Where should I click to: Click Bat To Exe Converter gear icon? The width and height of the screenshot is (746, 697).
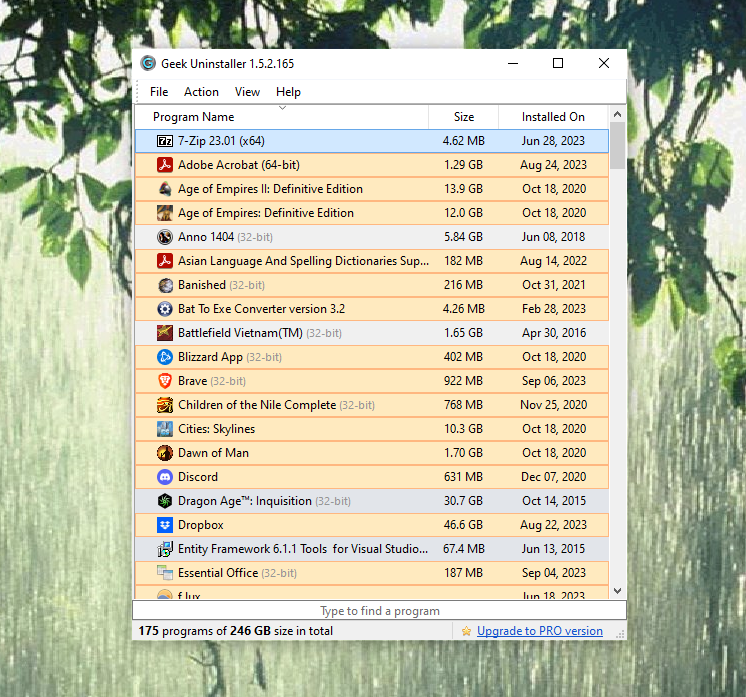165,309
